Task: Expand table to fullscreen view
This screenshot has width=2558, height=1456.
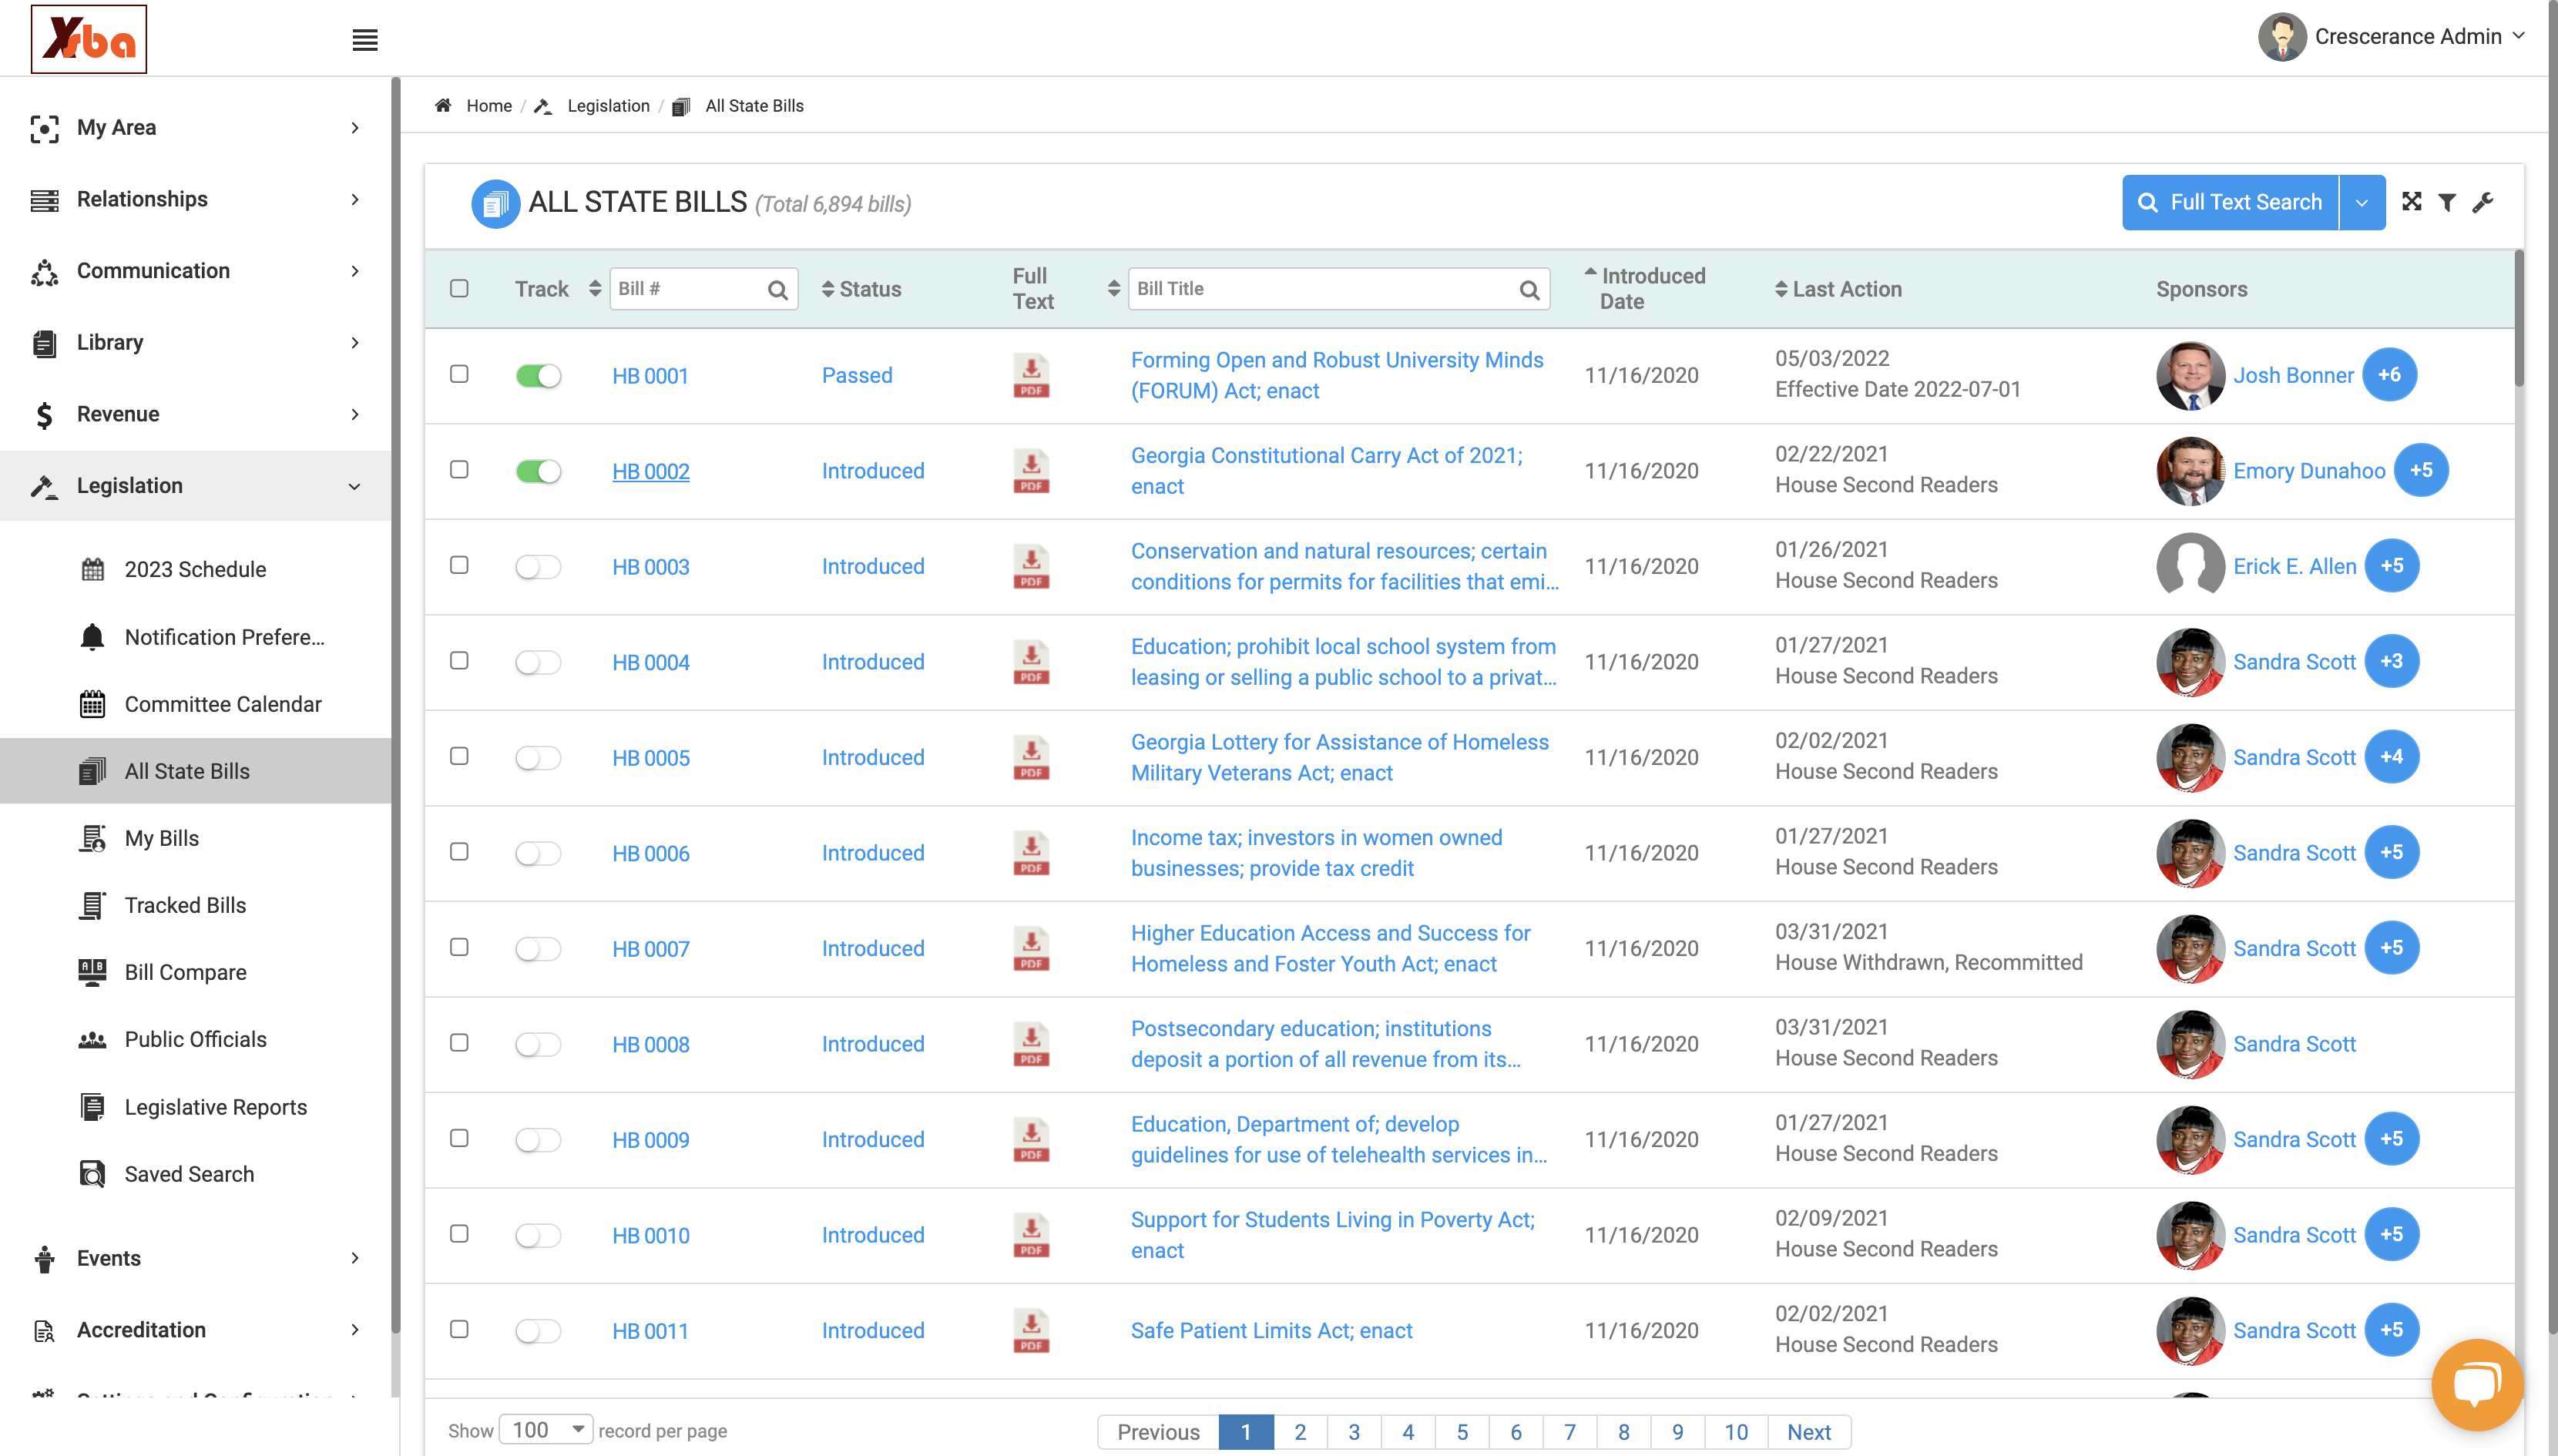Action: tap(2412, 202)
